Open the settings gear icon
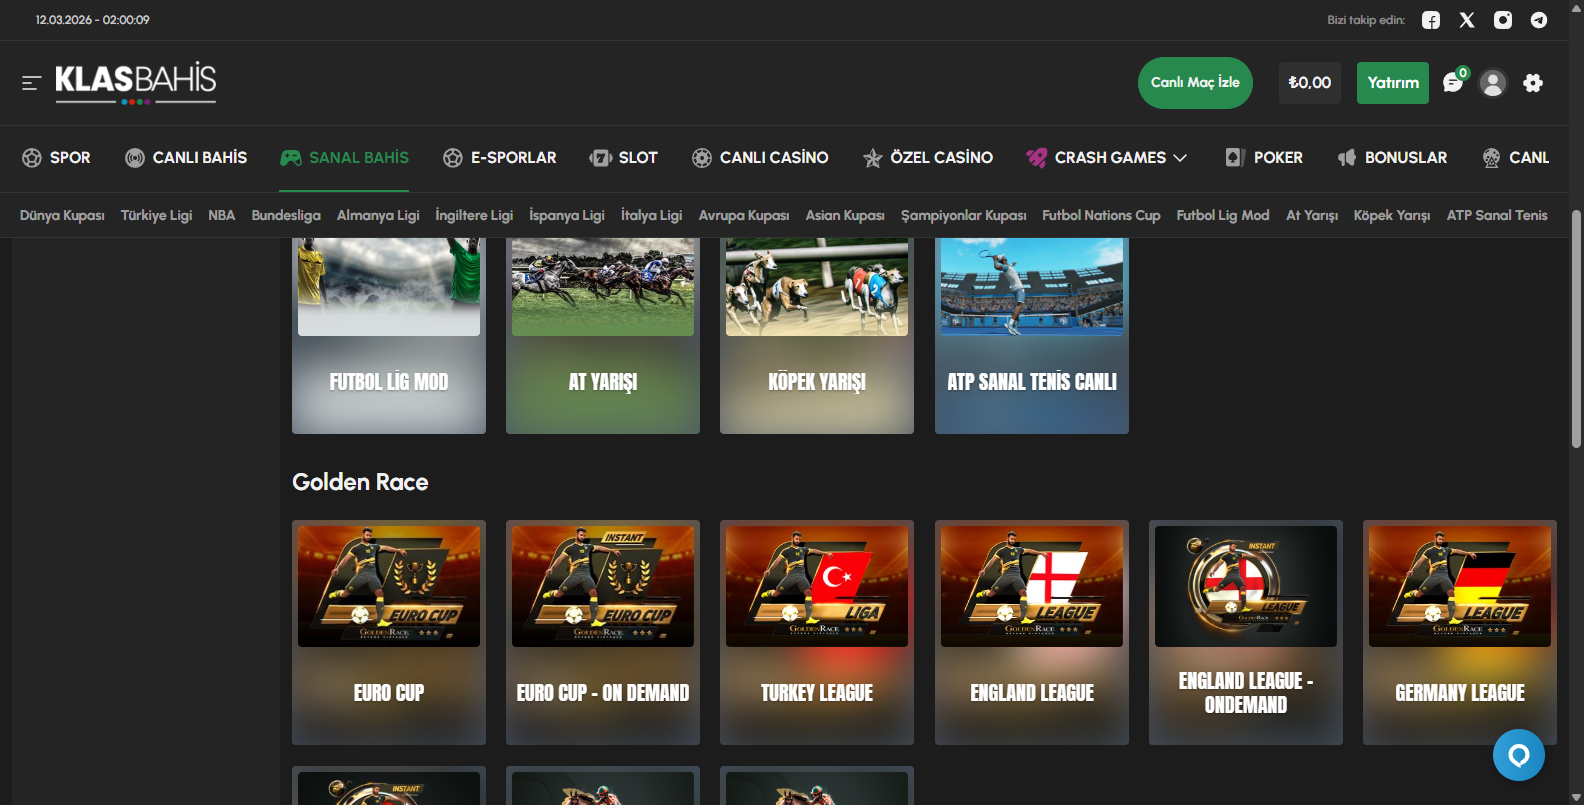Viewport: 1584px width, 805px height. (x=1533, y=83)
